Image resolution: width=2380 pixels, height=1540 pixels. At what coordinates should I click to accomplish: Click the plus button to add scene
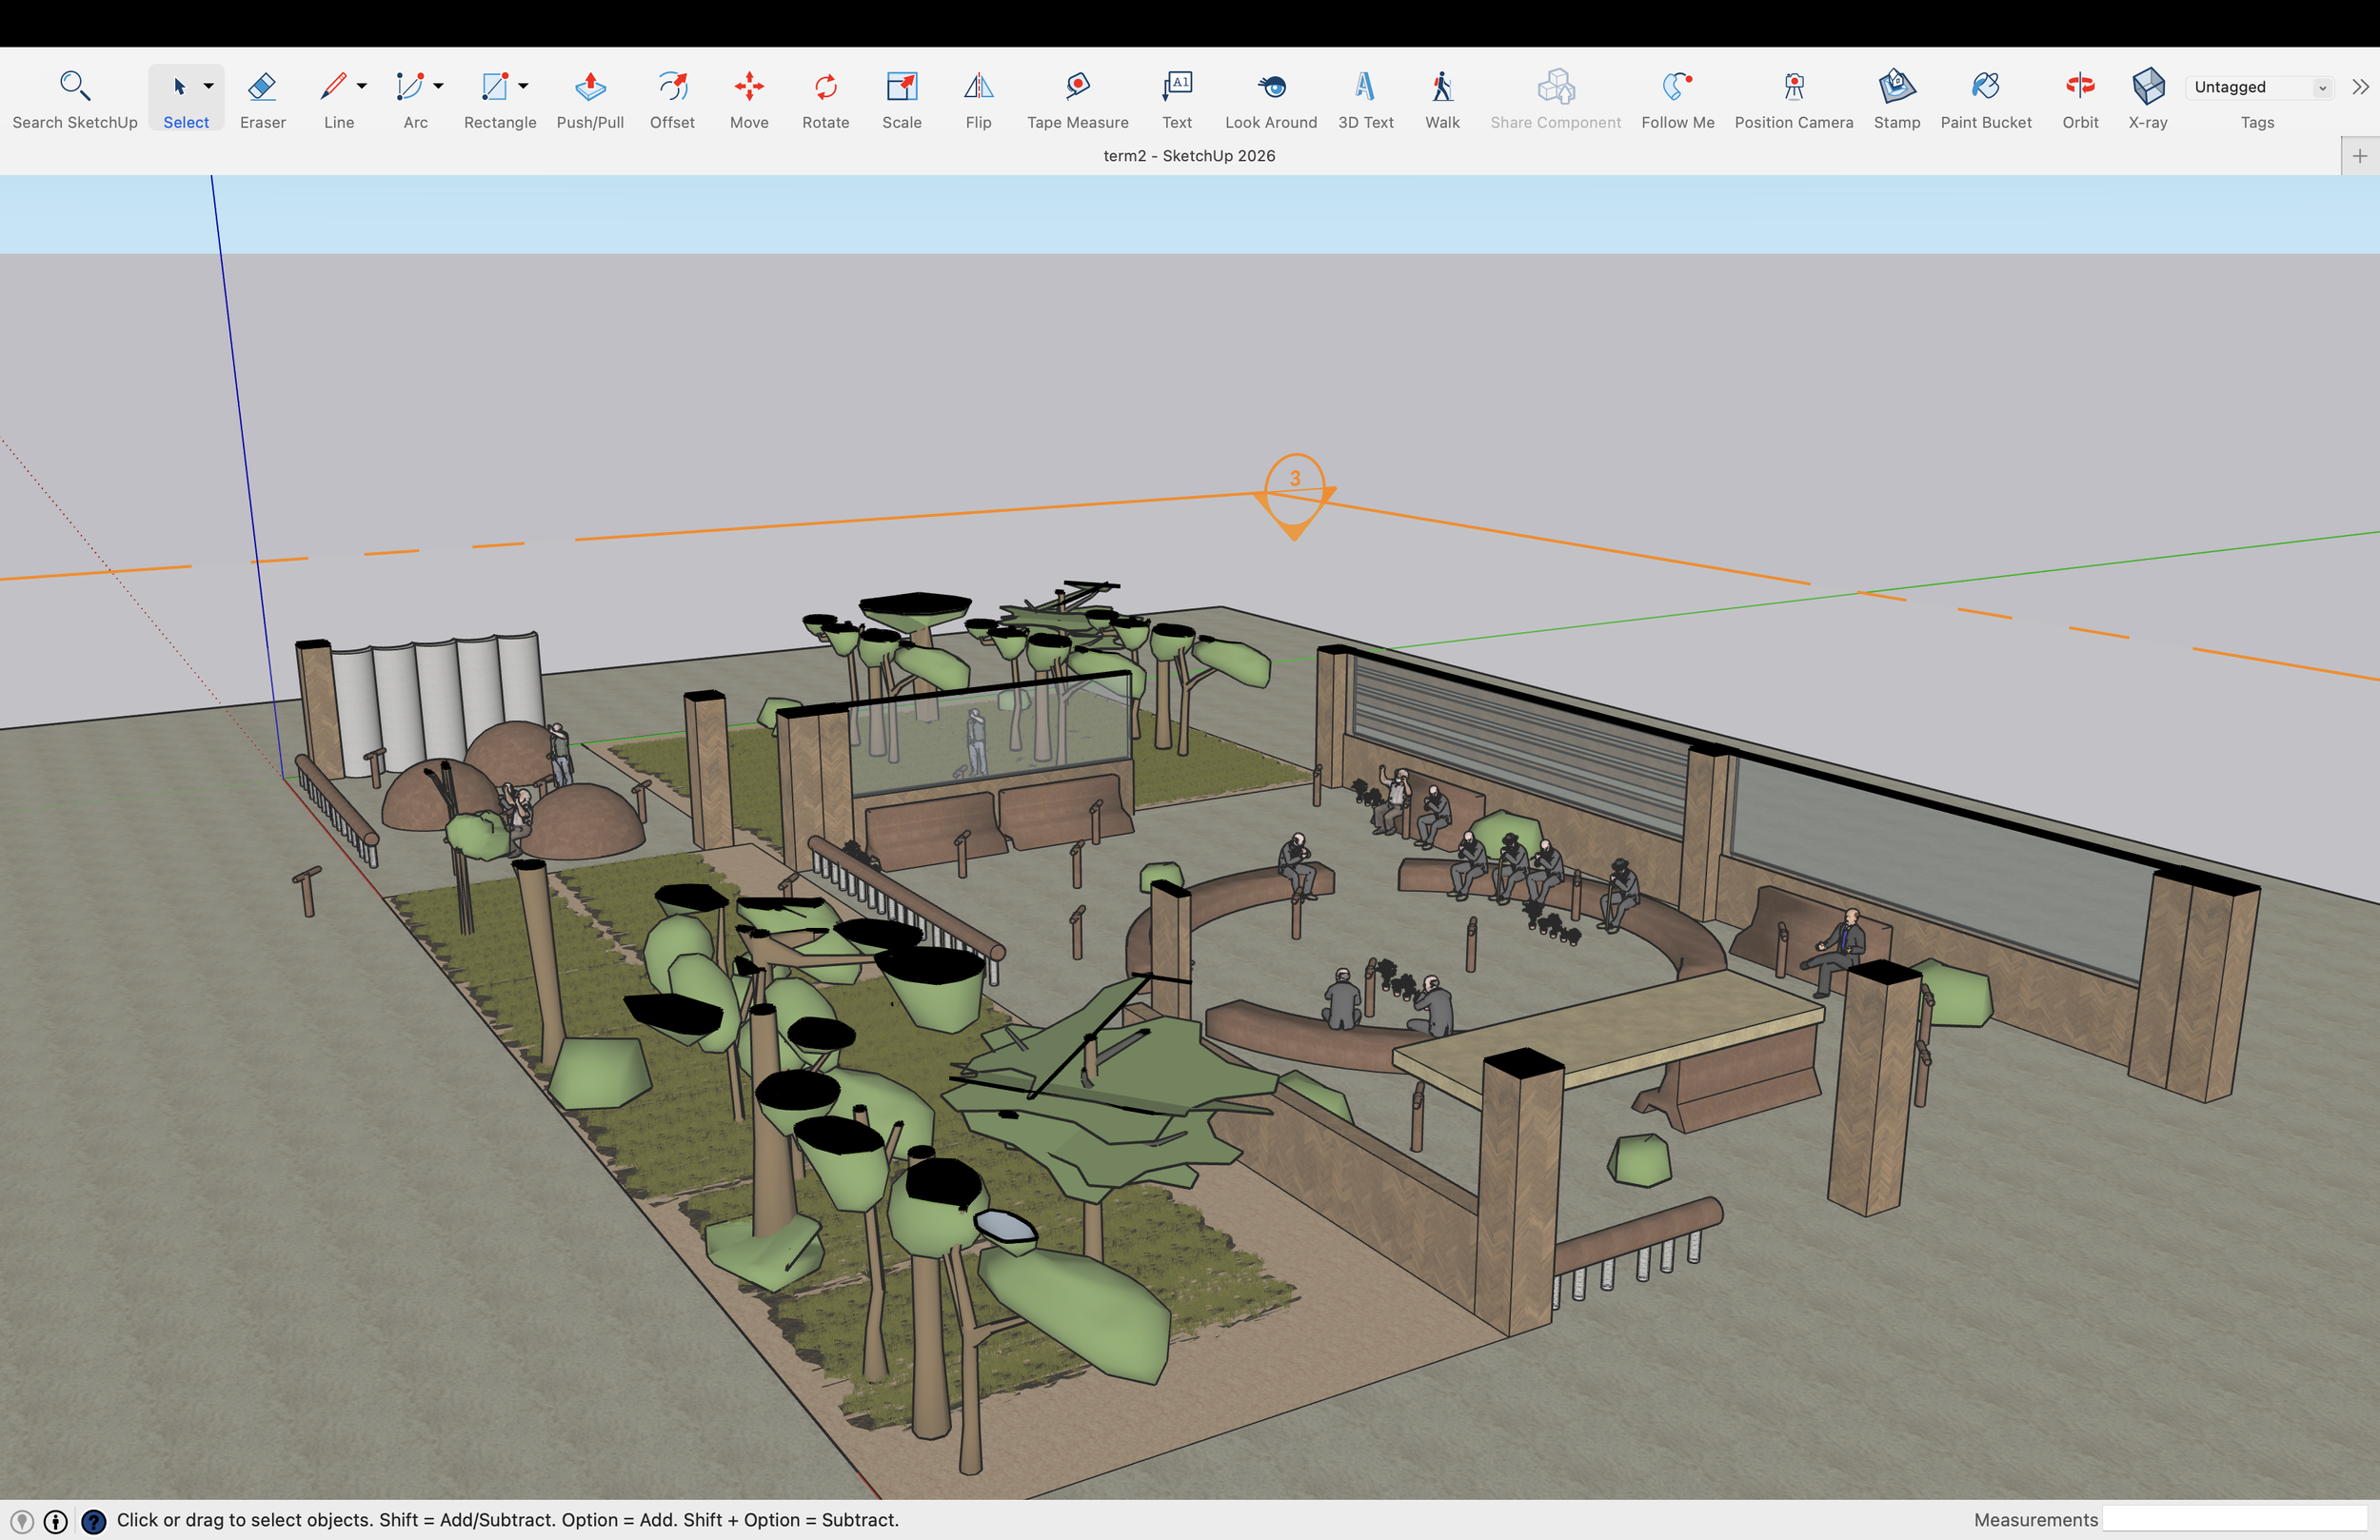click(2359, 156)
